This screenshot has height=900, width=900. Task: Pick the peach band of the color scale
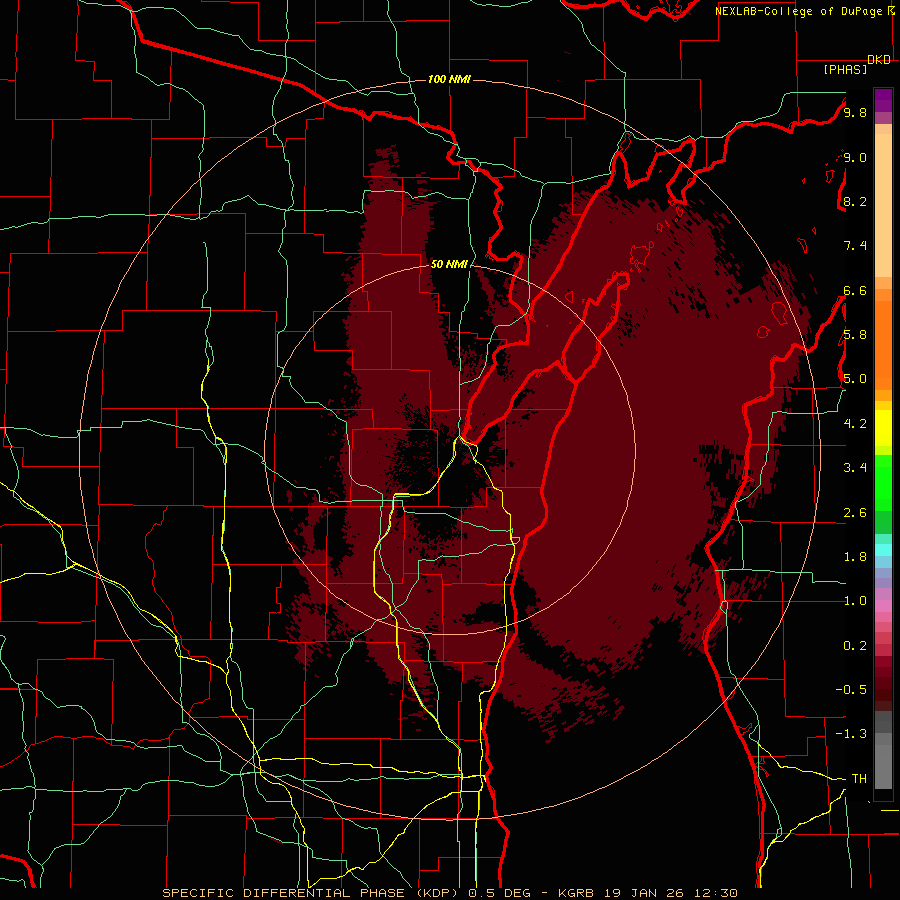point(883,205)
